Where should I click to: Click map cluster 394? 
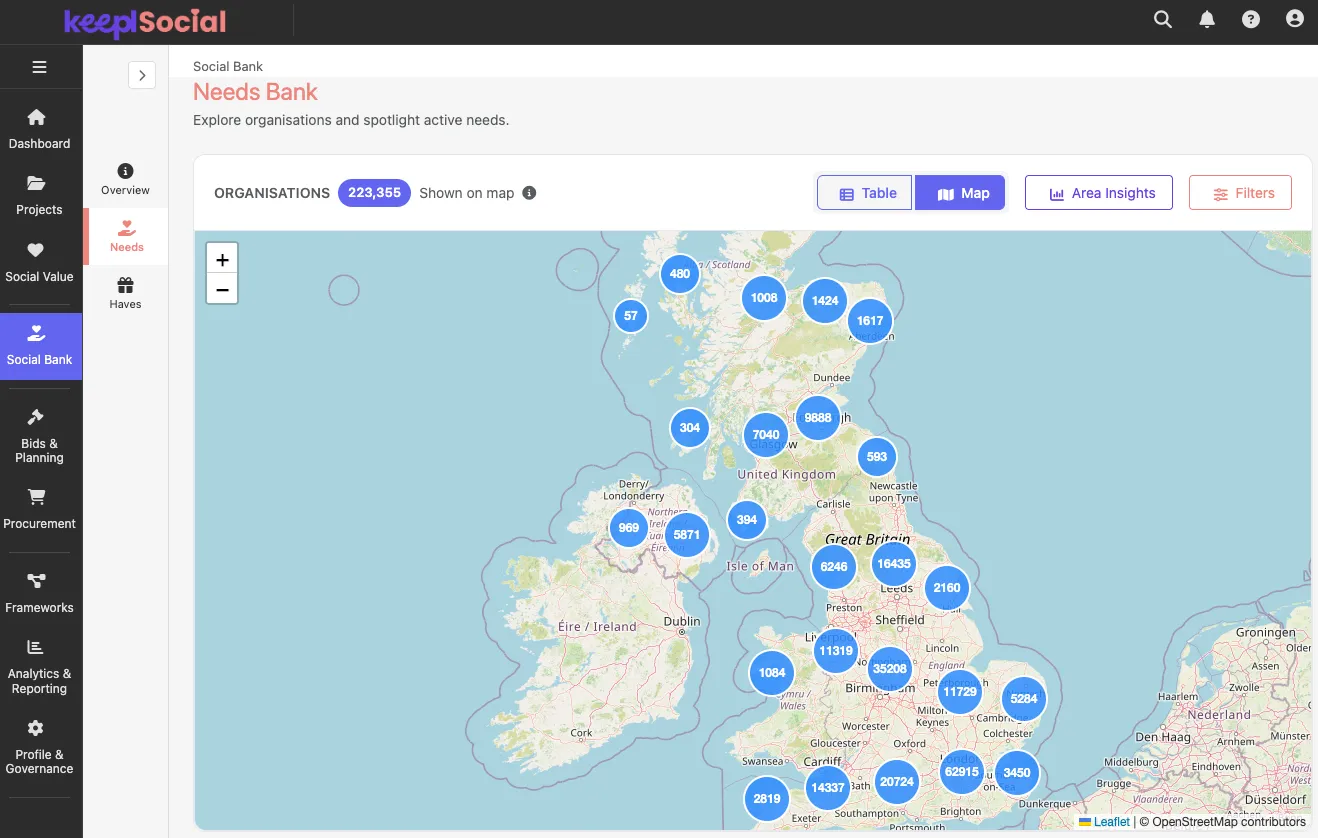747,520
